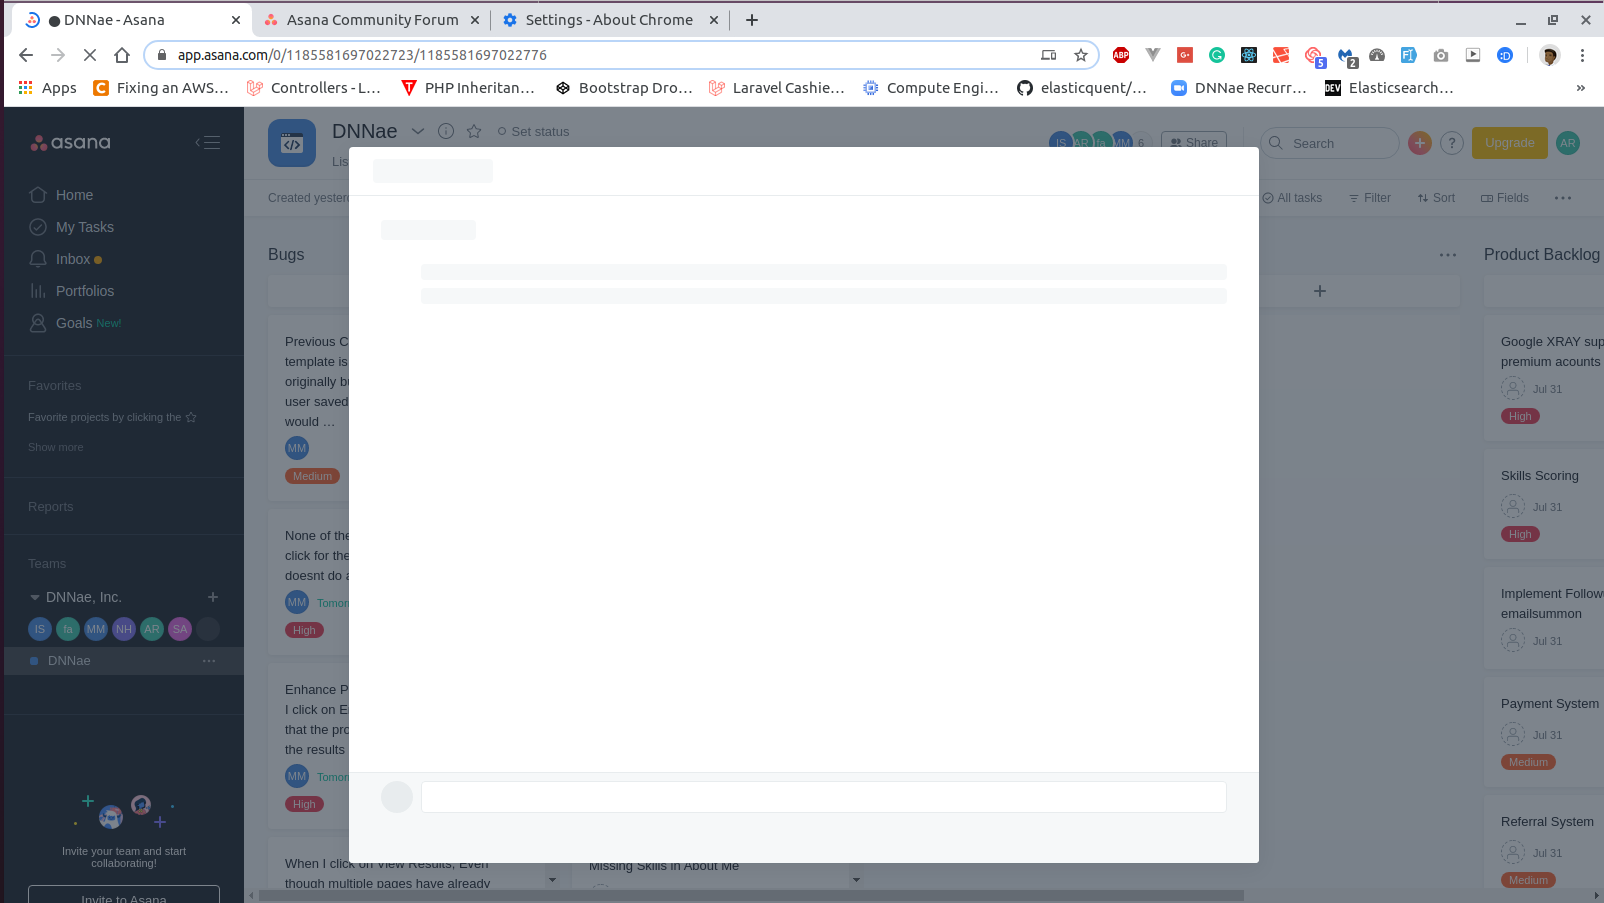Open the Help question mark icon
This screenshot has width=1604, height=903.
click(x=1452, y=143)
